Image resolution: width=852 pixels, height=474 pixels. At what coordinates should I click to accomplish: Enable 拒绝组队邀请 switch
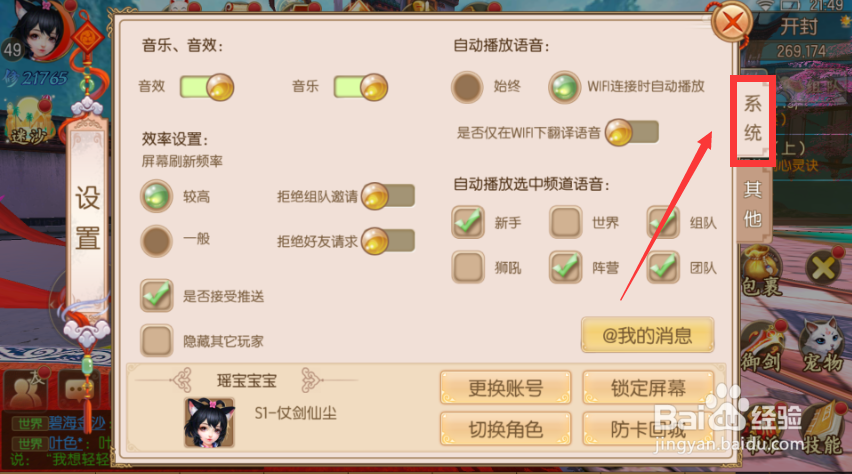388,196
